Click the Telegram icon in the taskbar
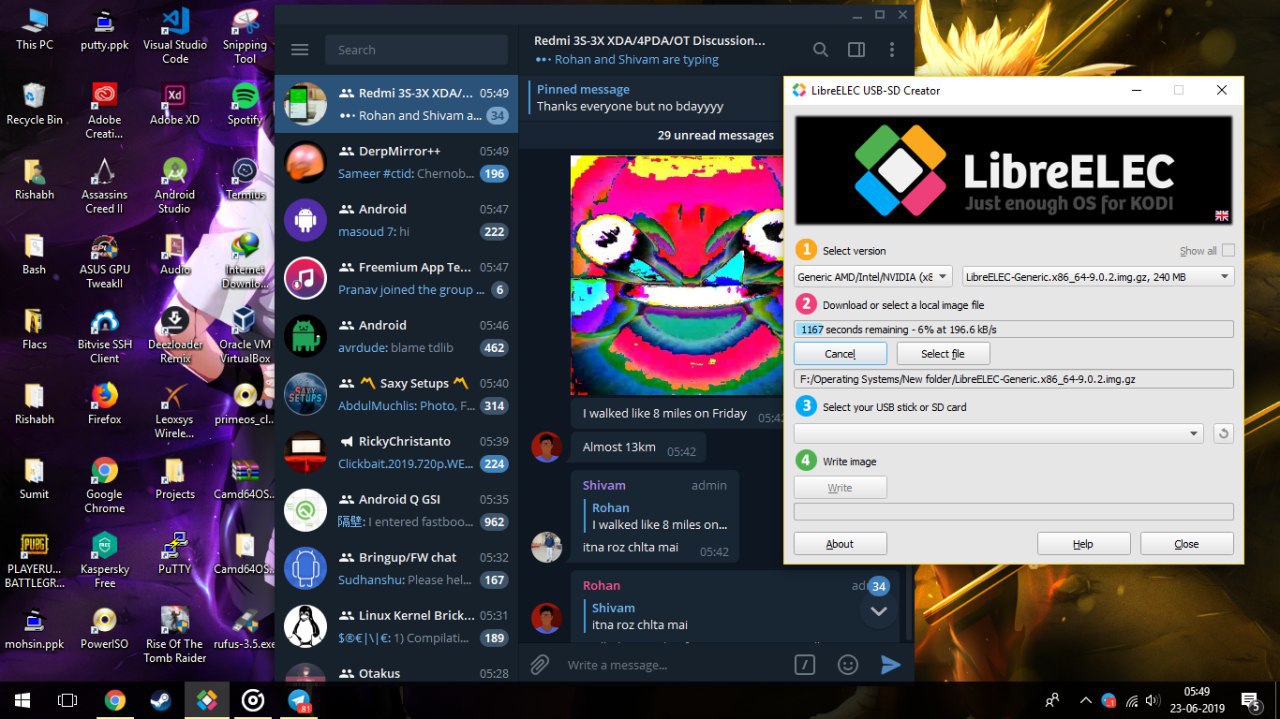1280x719 pixels. pos(299,700)
